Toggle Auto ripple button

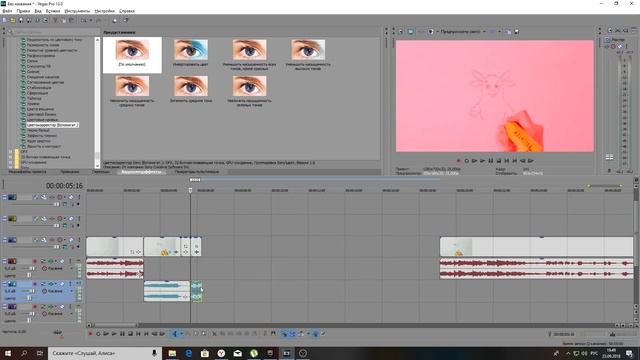301,334
